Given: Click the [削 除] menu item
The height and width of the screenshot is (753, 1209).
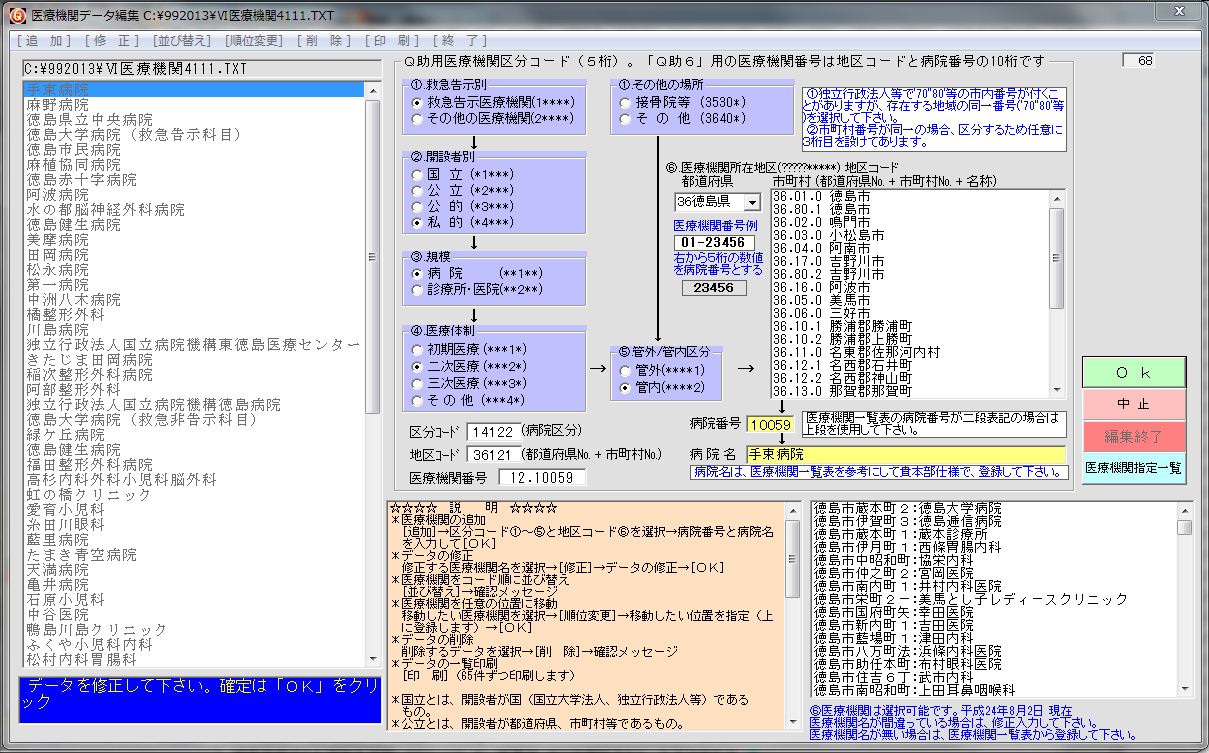Looking at the screenshot, I should [x=324, y=41].
